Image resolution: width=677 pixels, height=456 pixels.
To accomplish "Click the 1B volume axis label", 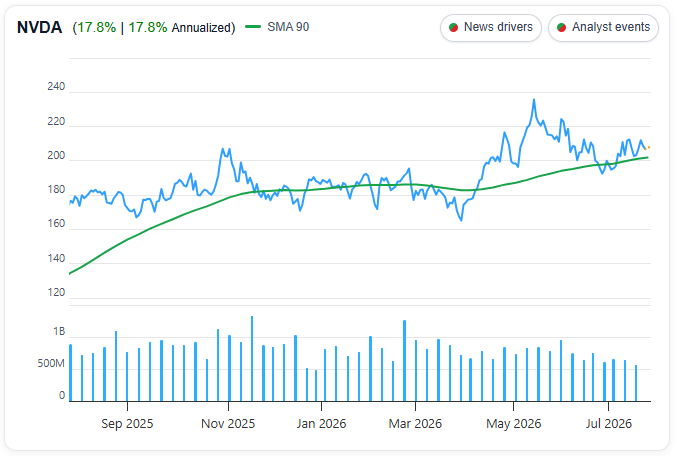I will [x=59, y=332].
